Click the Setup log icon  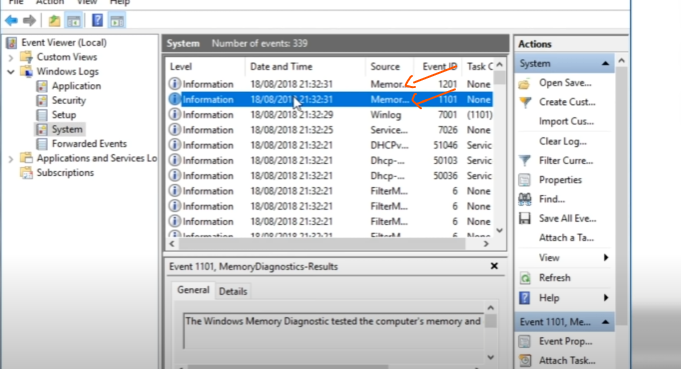[x=42, y=115]
